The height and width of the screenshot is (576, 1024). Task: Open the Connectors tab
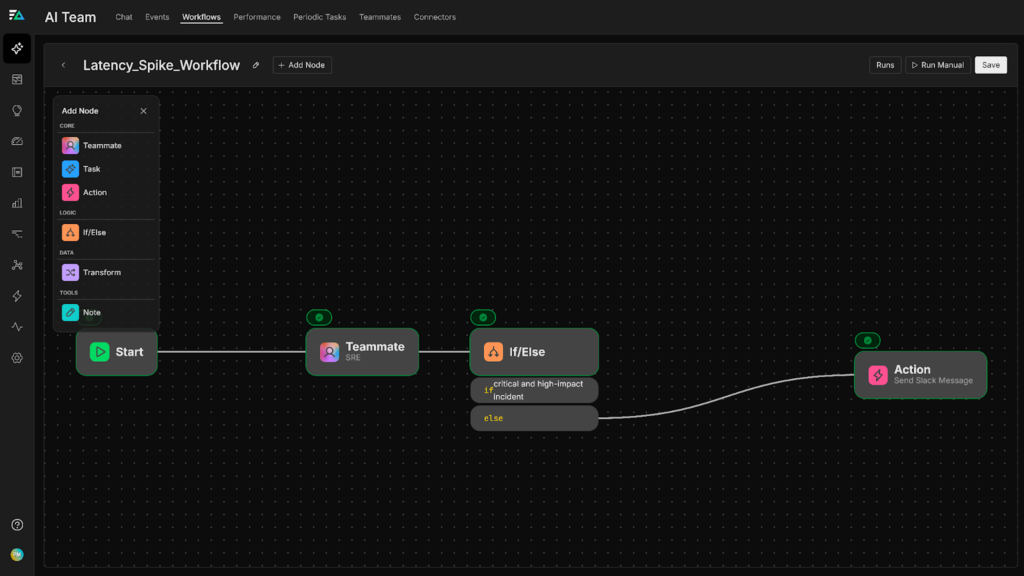[x=434, y=17]
